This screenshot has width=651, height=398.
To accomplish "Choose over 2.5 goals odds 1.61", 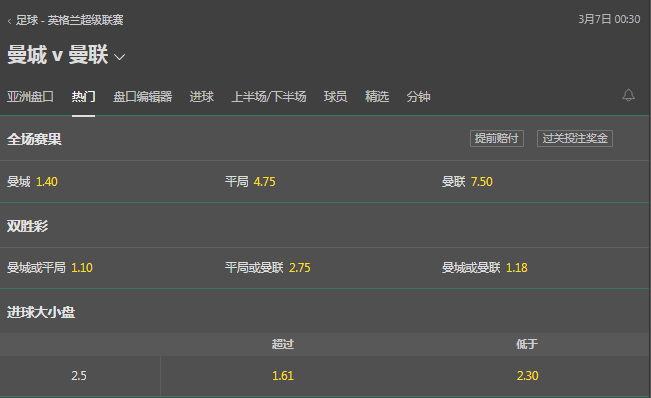I will 283,376.
